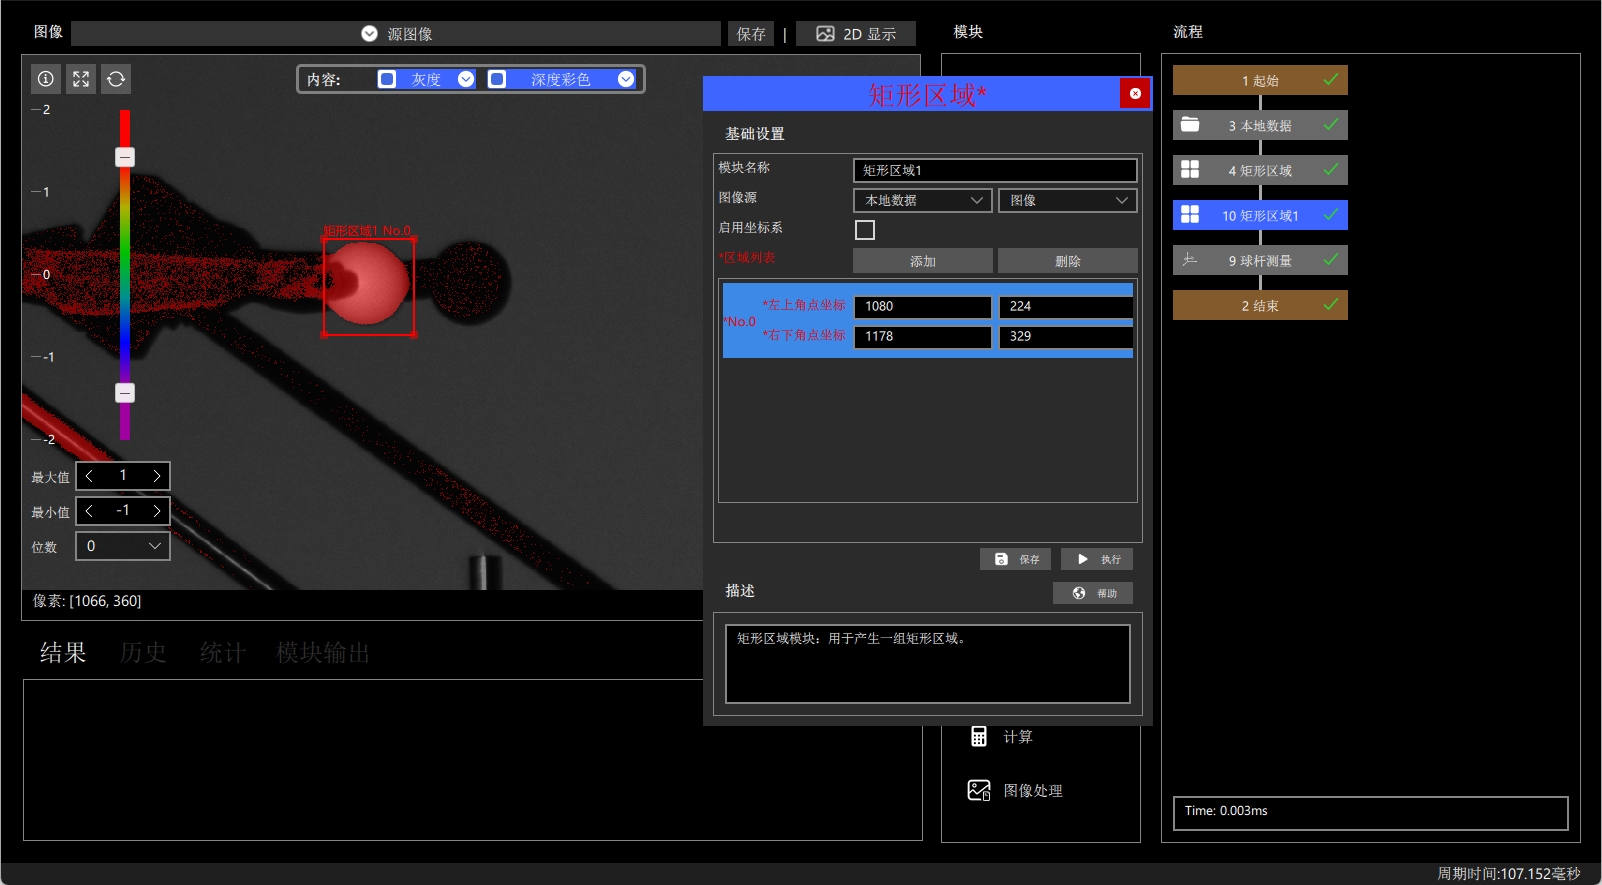Select the 9 球杆测量 flow step
The image size is (1602, 885).
point(1260,260)
